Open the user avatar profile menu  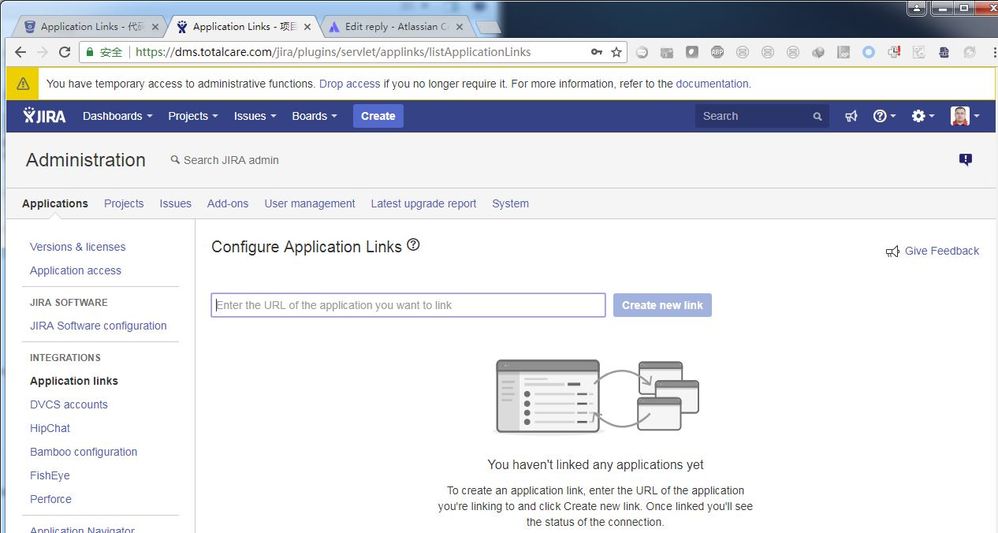[x=964, y=116]
